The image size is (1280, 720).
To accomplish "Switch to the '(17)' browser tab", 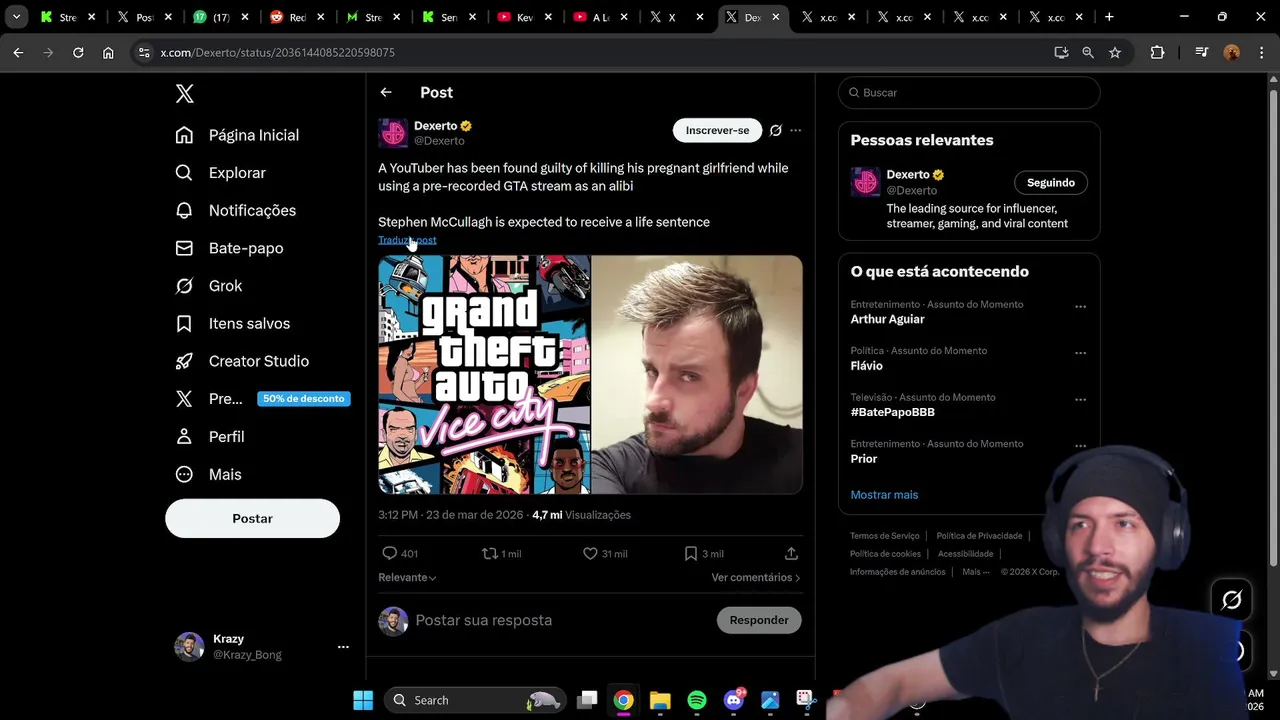I will coord(221,17).
